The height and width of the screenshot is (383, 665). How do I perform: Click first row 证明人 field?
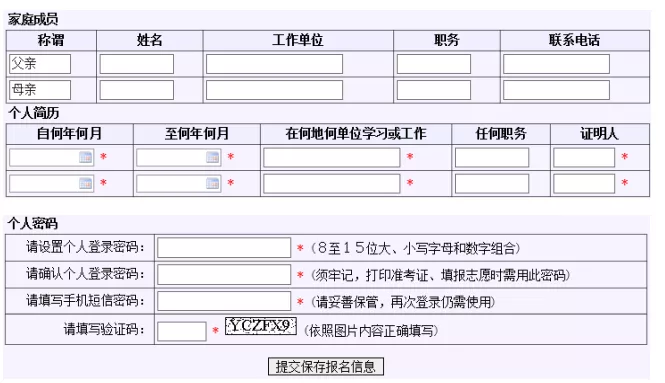click(x=584, y=157)
